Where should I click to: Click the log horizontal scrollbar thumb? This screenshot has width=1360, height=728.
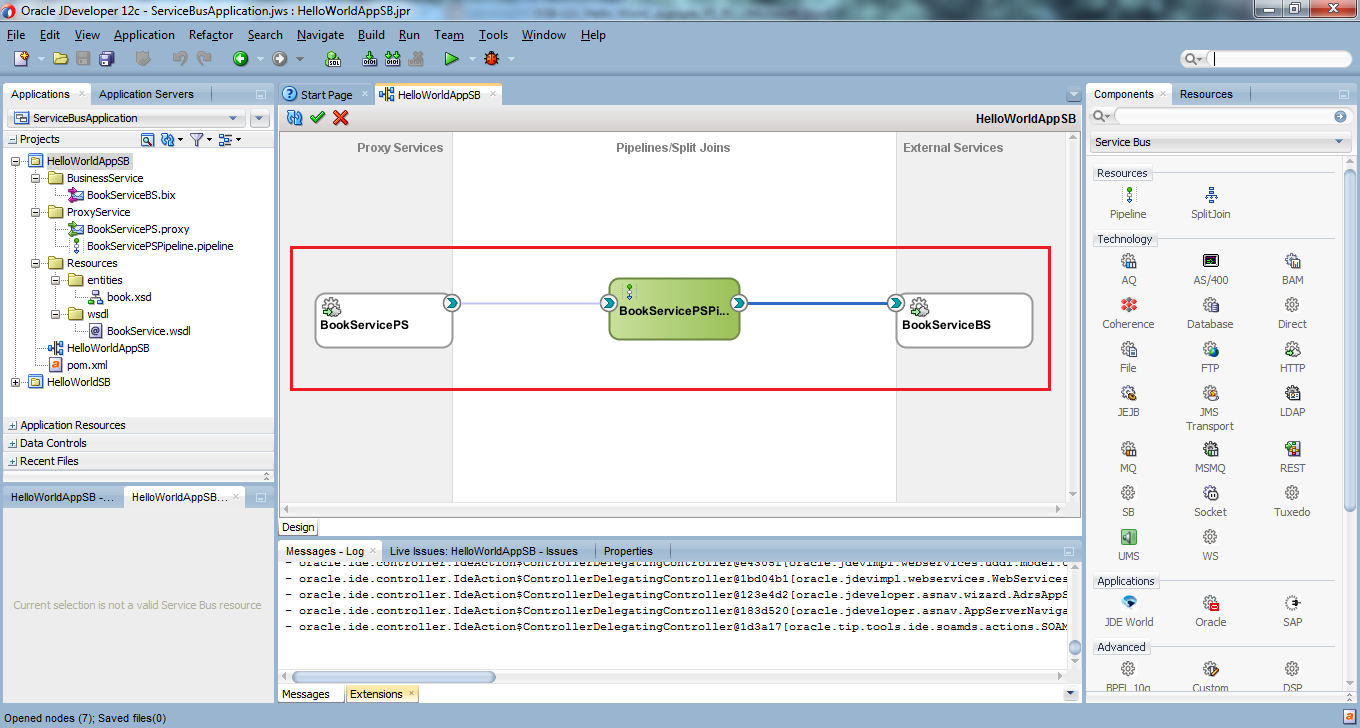pos(393,677)
